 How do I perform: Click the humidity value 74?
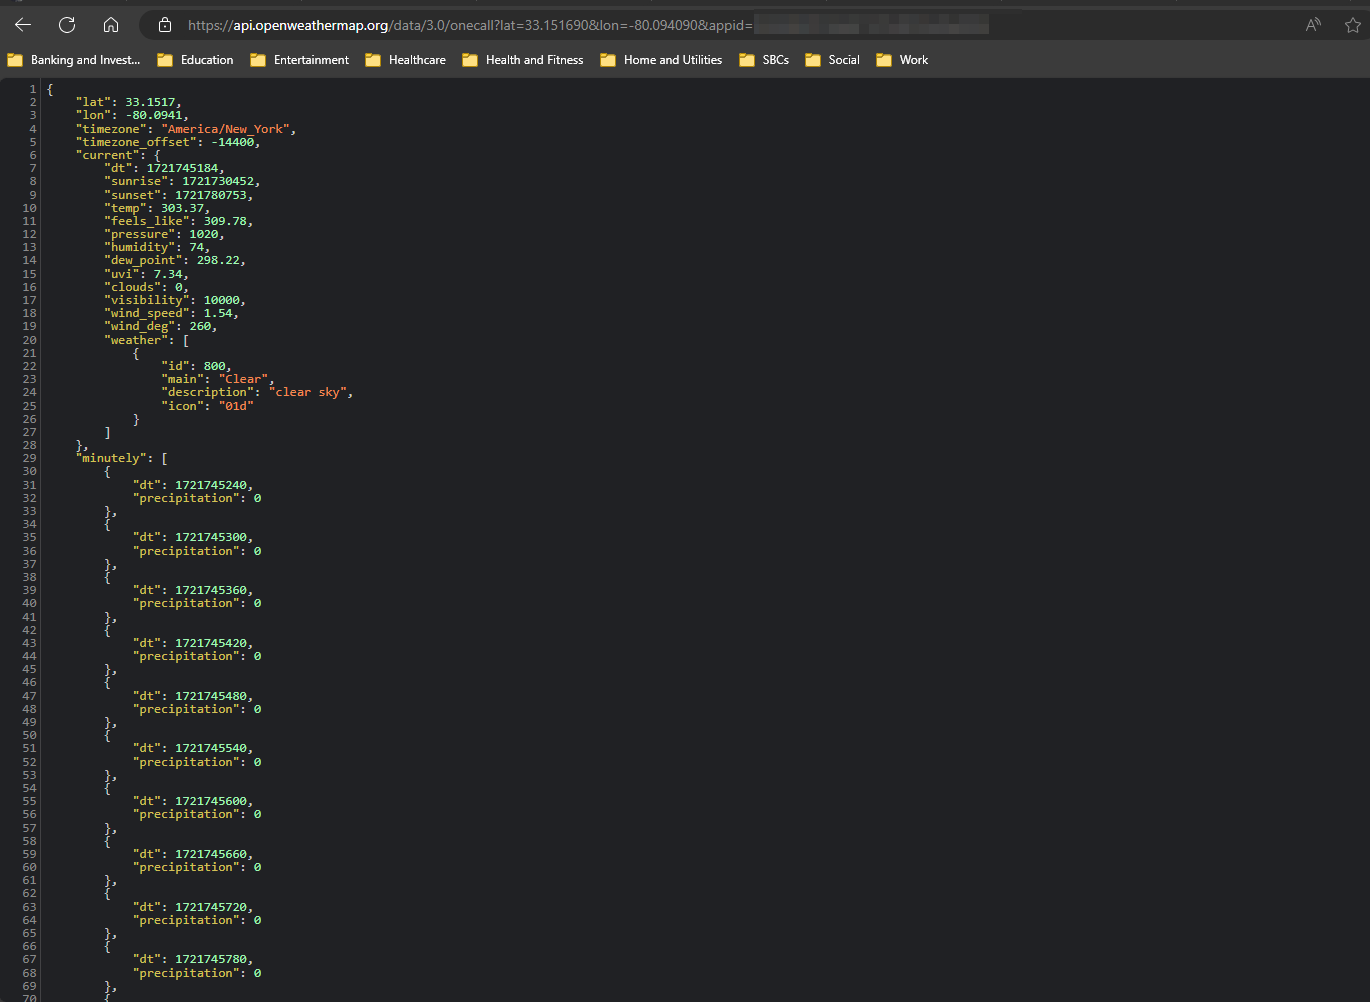click(197, 247)
